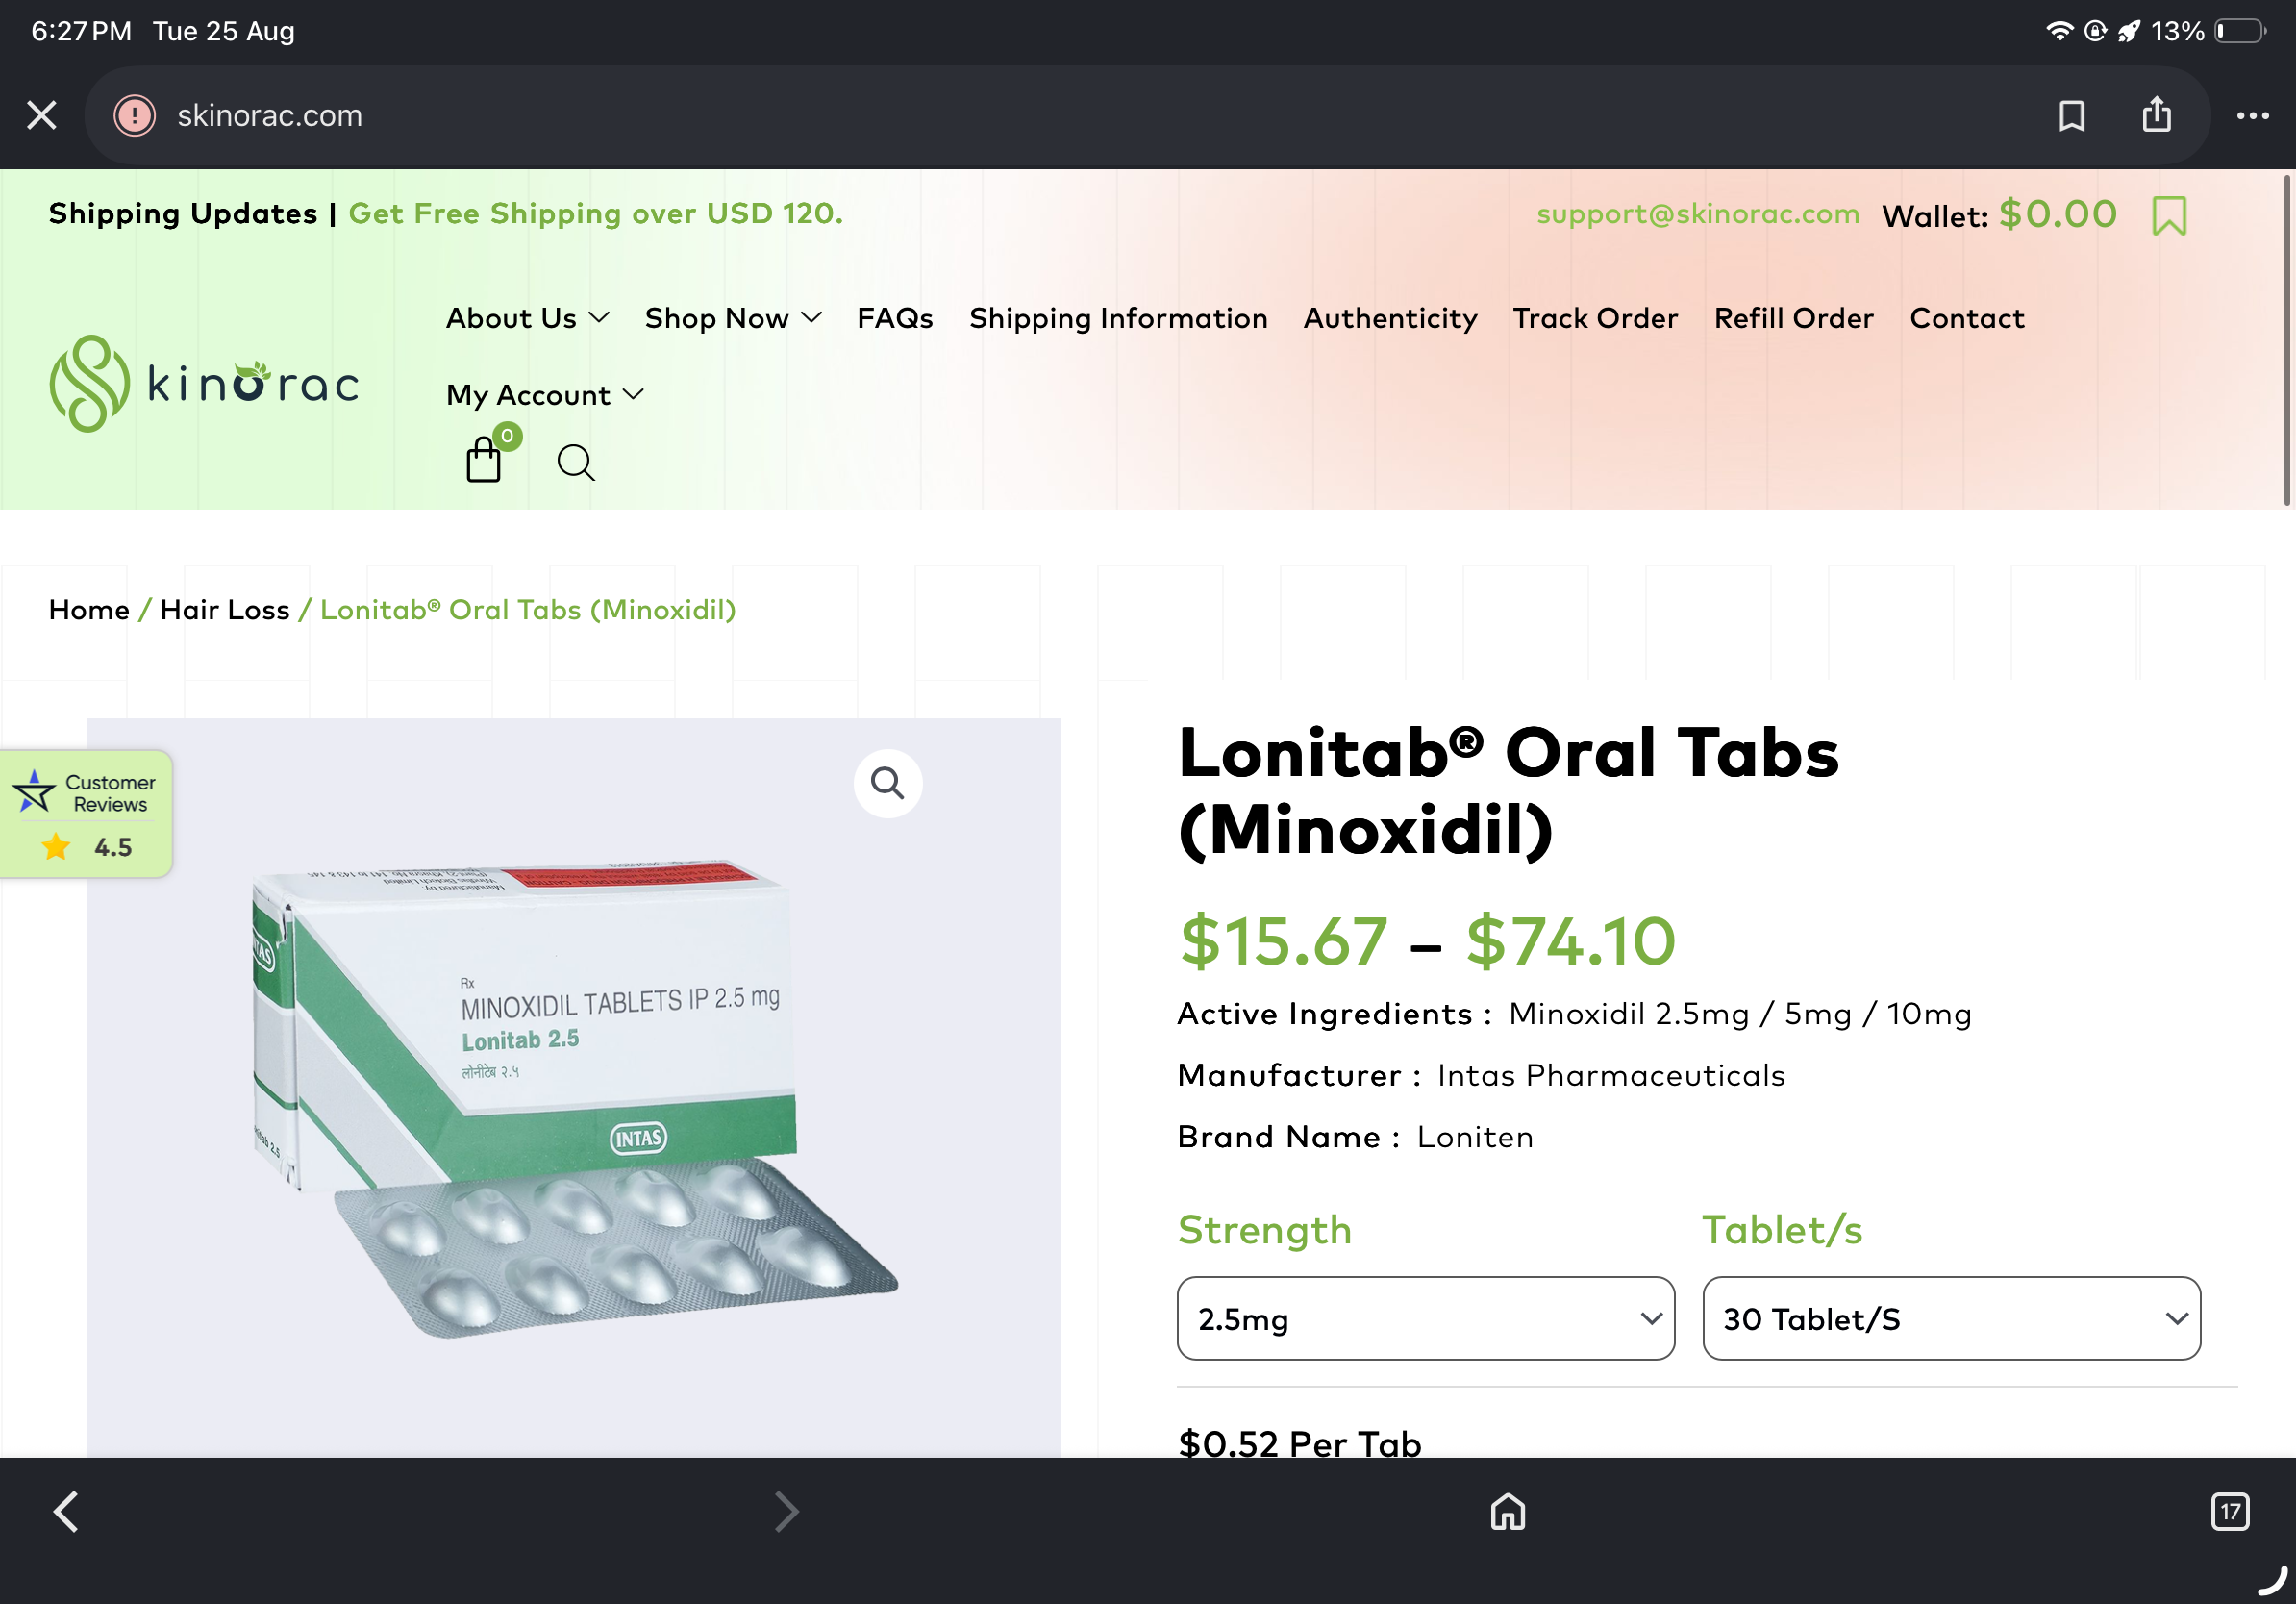This screenshot has height=1604, width=2296.
Task: Open the browser three-dot menu
Action: (x=2252, y=116)
